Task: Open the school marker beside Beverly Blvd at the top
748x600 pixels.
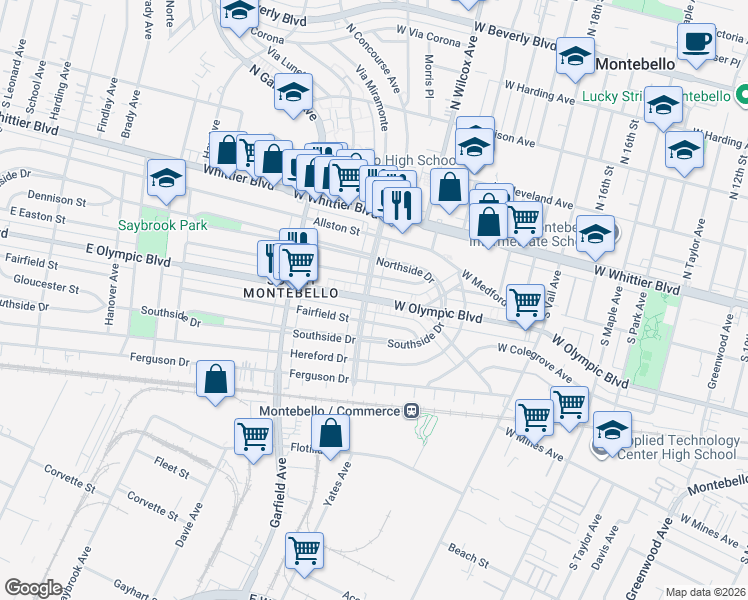Action: 239,13
